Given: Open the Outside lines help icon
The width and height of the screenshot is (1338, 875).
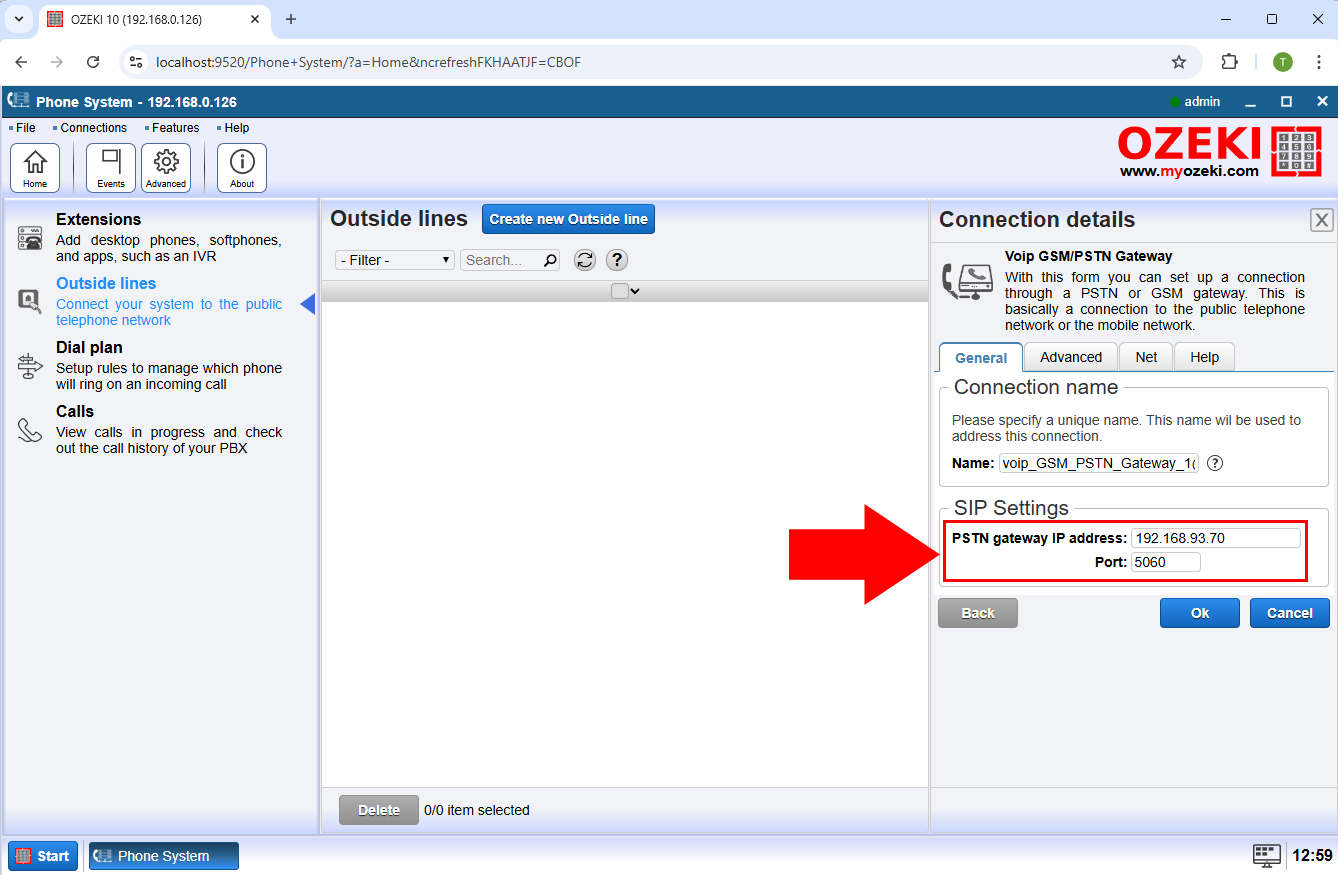Looking at the screenshot, I should 617,260.
